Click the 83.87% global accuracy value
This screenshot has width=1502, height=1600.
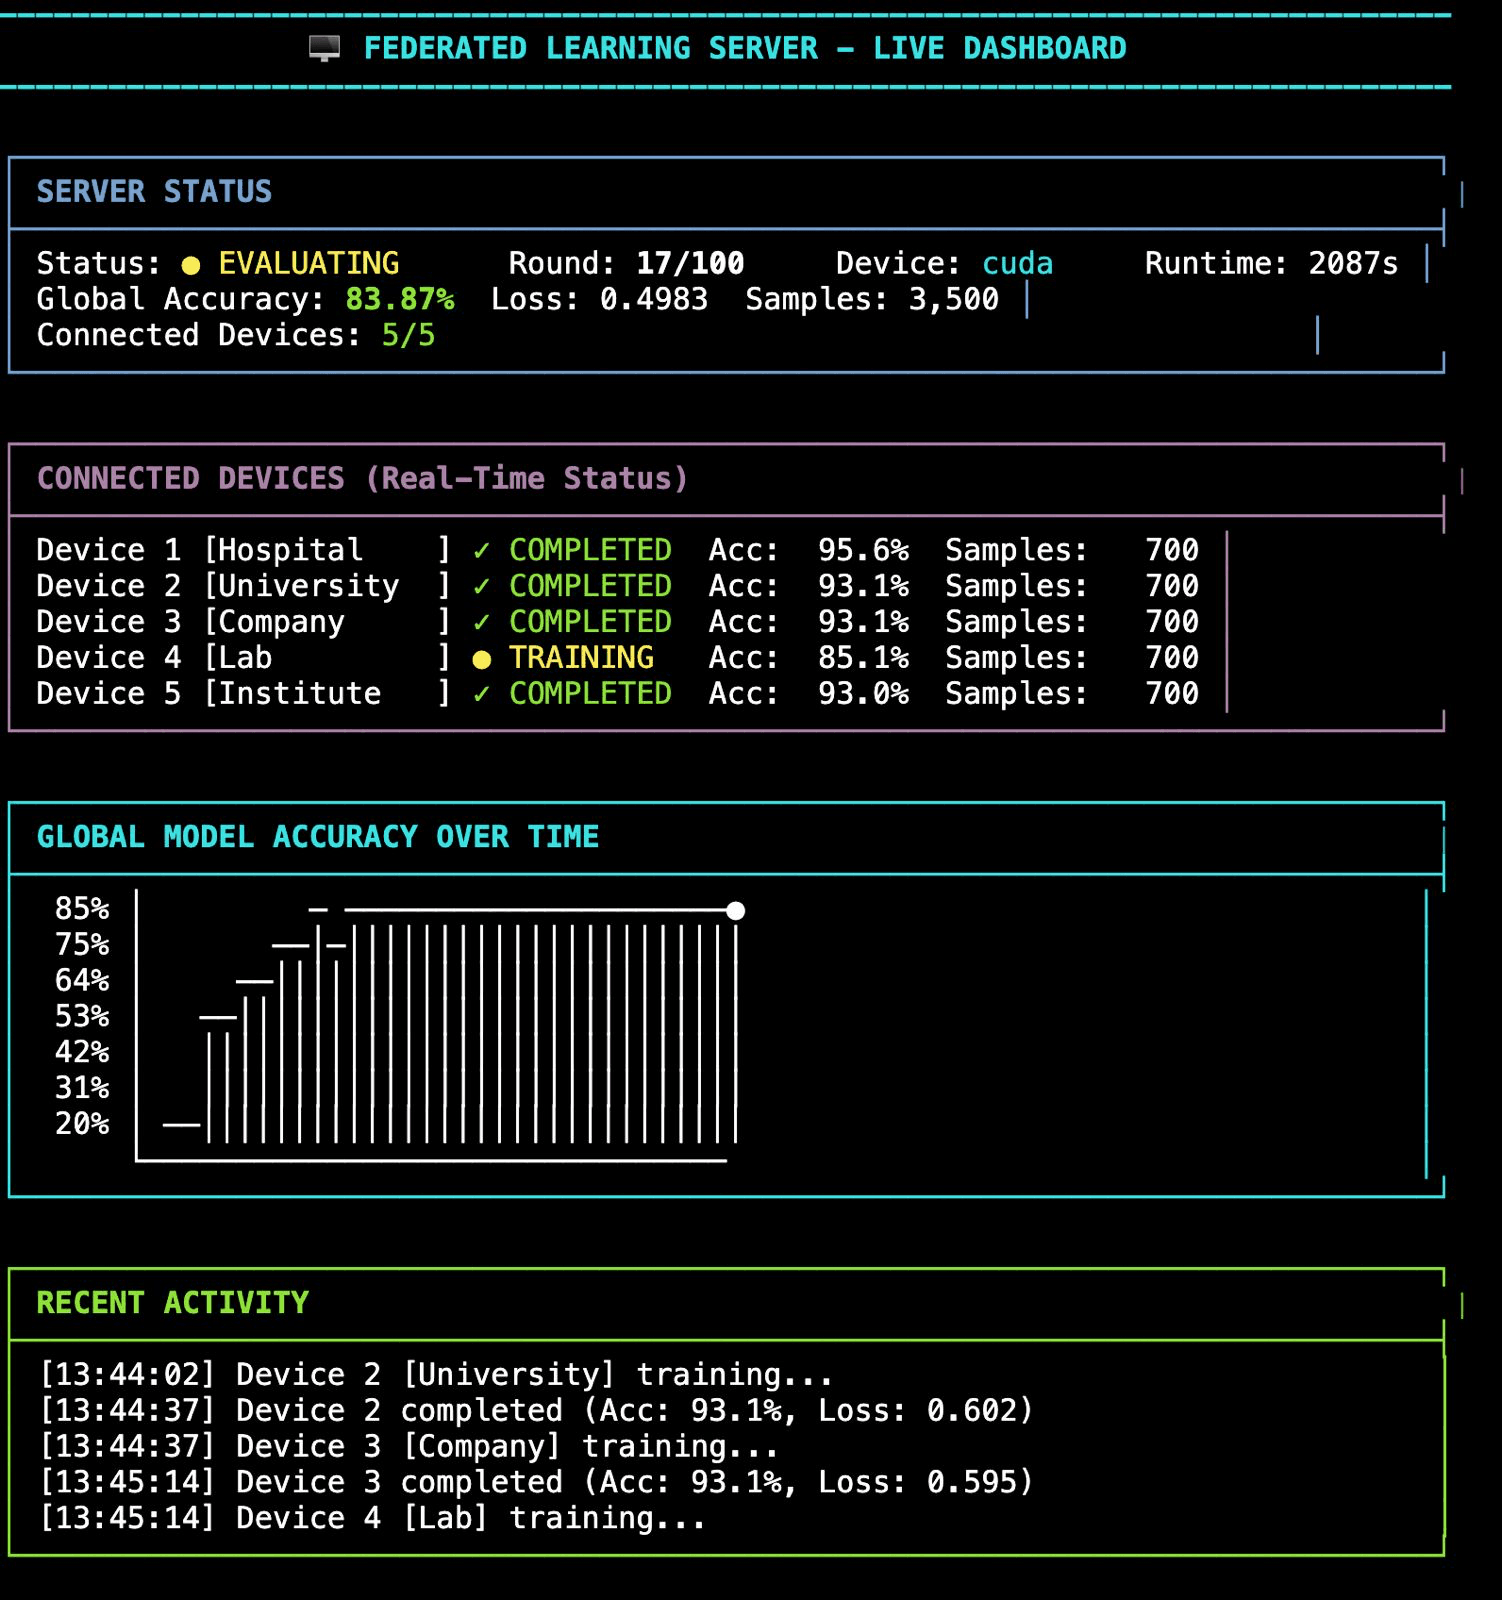click(x=400, y=300)
